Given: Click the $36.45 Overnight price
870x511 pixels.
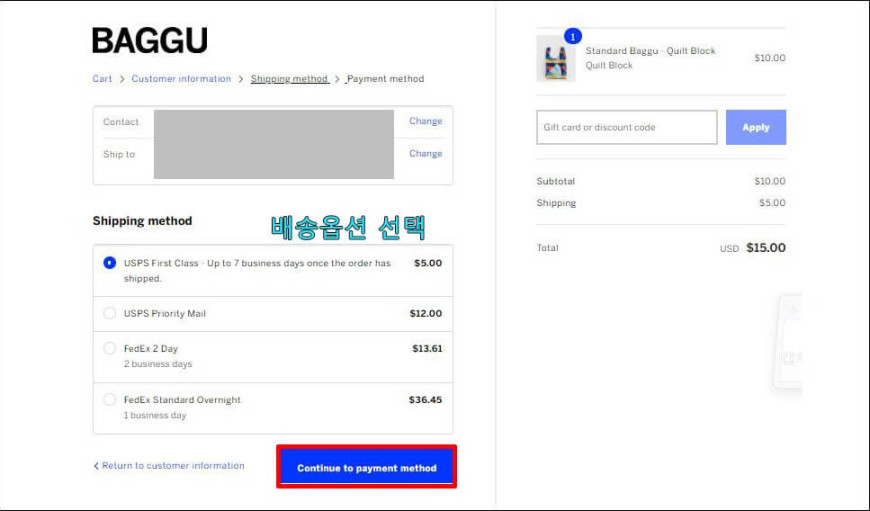Looking at the screenshot, I should [426, 399].
